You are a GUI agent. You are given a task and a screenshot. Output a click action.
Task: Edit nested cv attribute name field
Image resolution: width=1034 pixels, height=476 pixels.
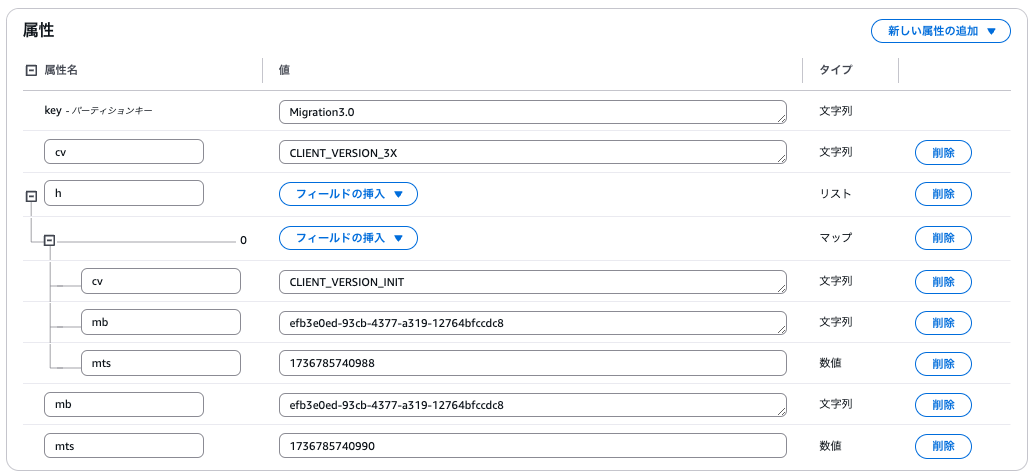(x=161, y=282)
